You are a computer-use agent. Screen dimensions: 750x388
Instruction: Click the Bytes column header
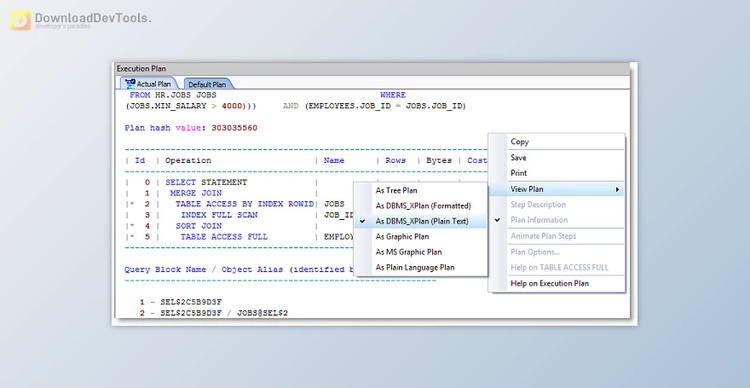point(439,161)
